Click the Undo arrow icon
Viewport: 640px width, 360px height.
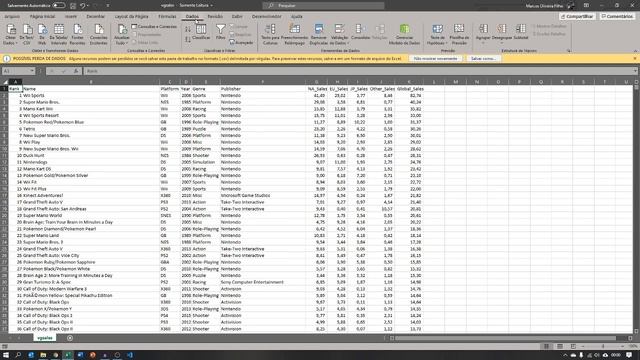(x=83, y=6)
